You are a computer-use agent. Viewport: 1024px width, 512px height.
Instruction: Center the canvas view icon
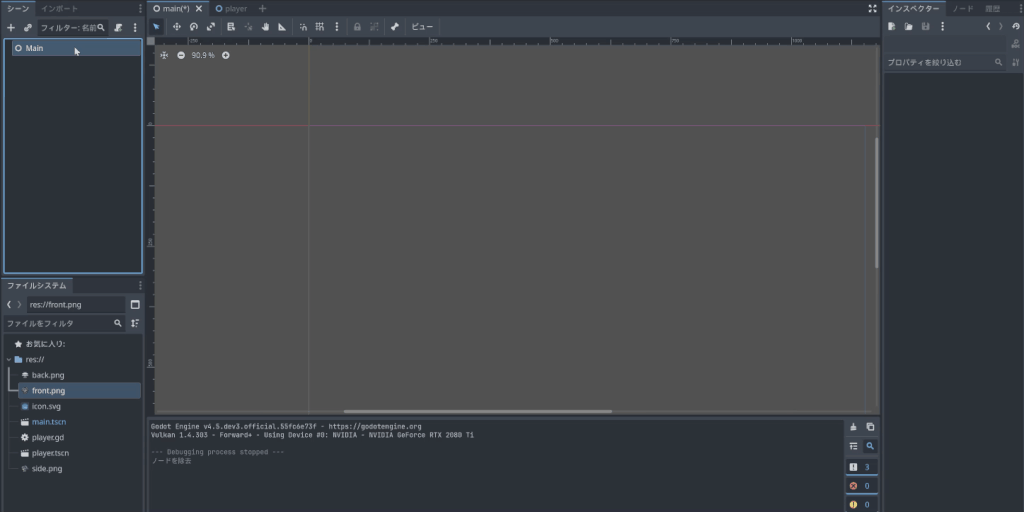[x=164, y=56]
